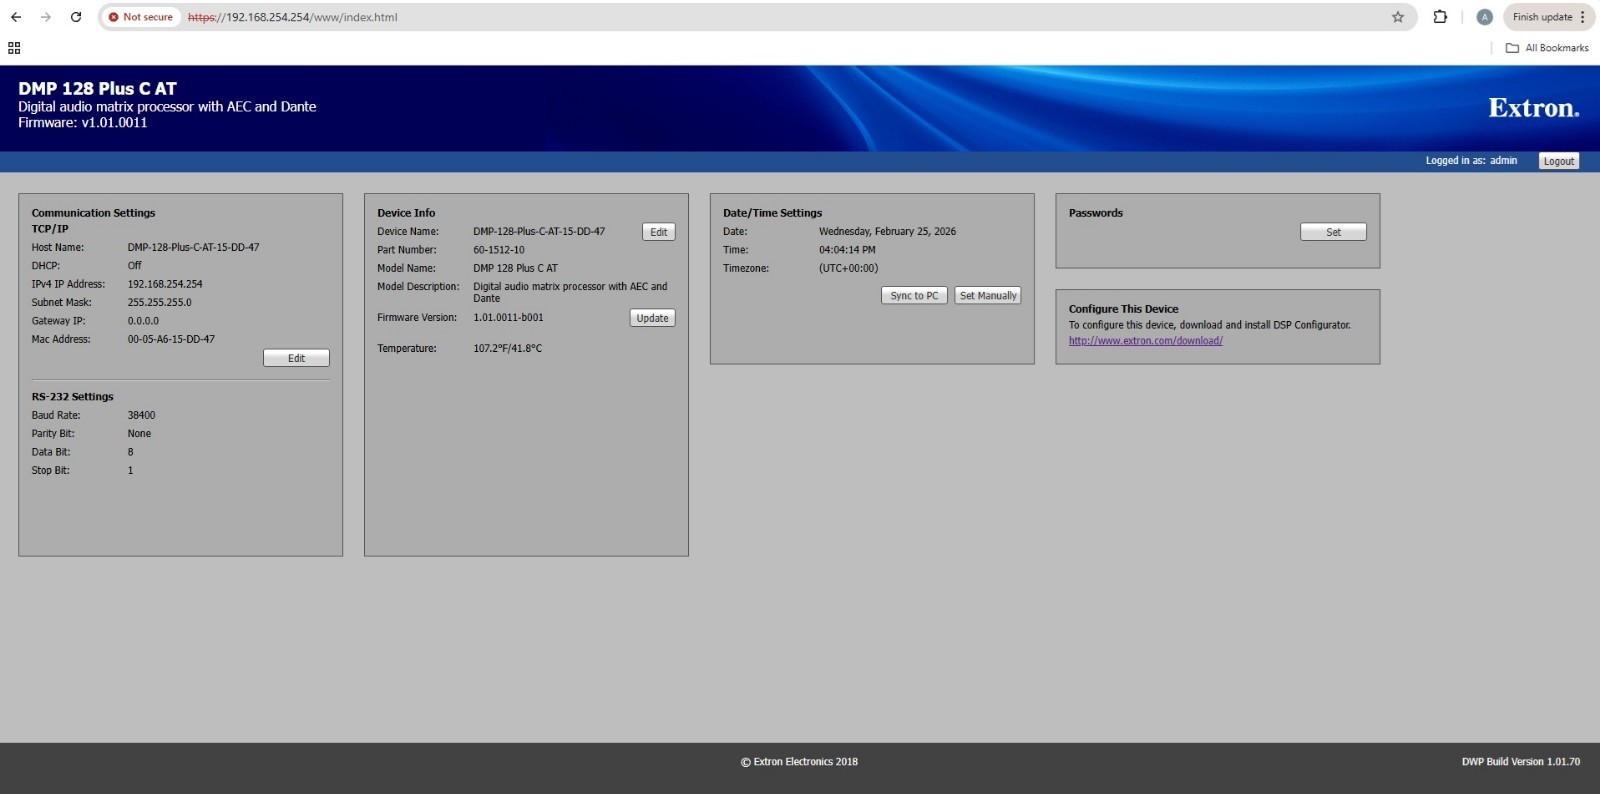
Task: Click the Temperature reading 107.2°F/41.8°C
Action: pos(507,348)
